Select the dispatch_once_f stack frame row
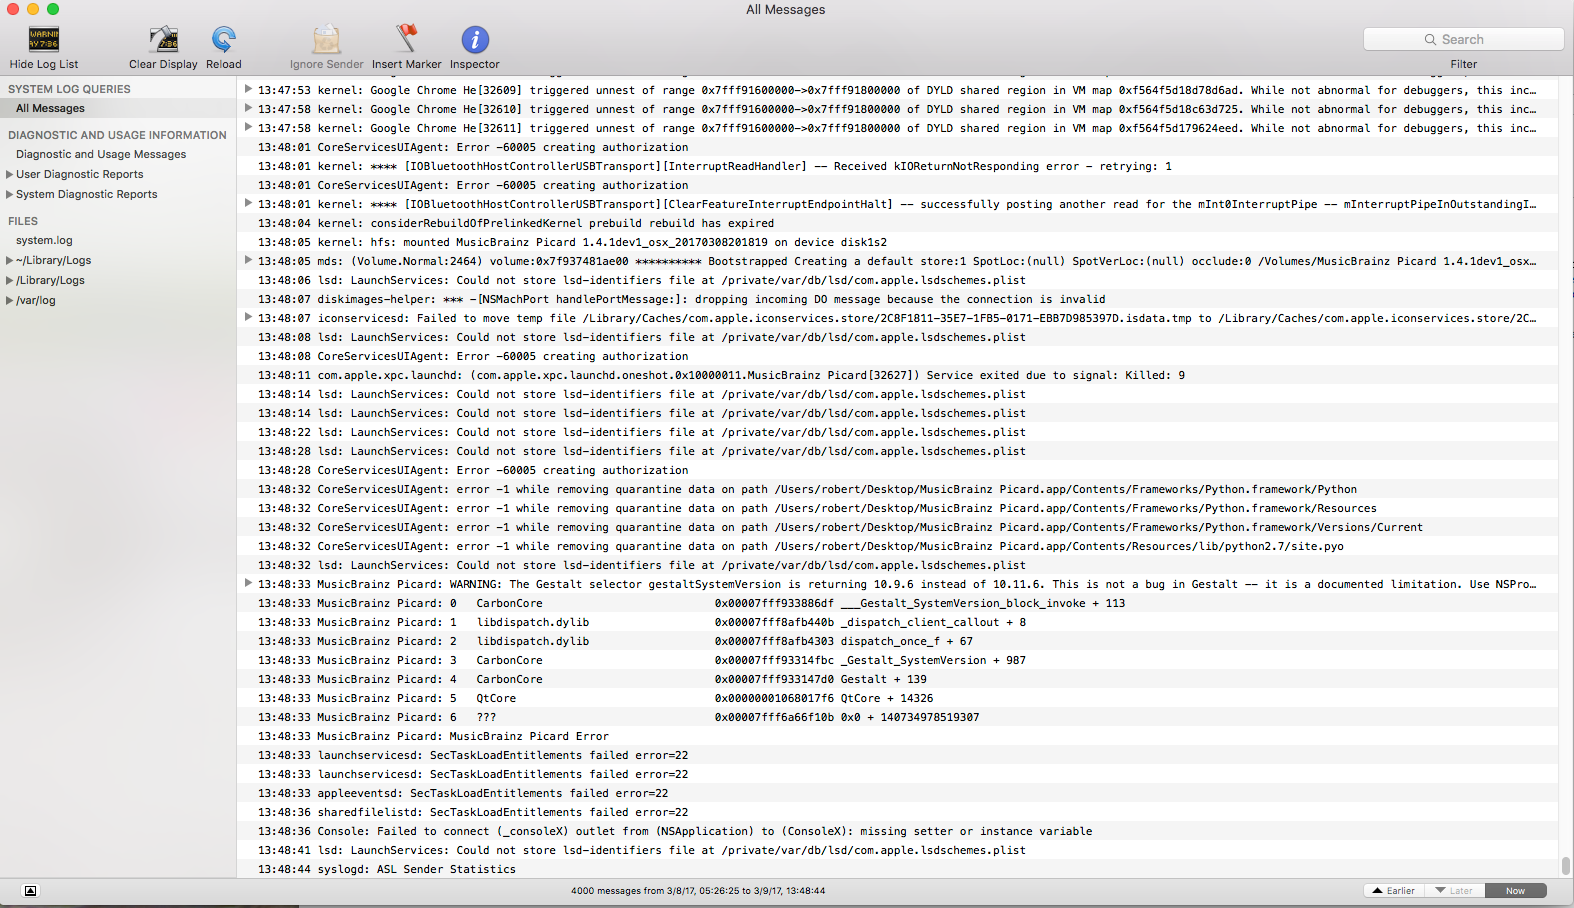Viewport: 1574px width, 908px height. click(897, 641)
